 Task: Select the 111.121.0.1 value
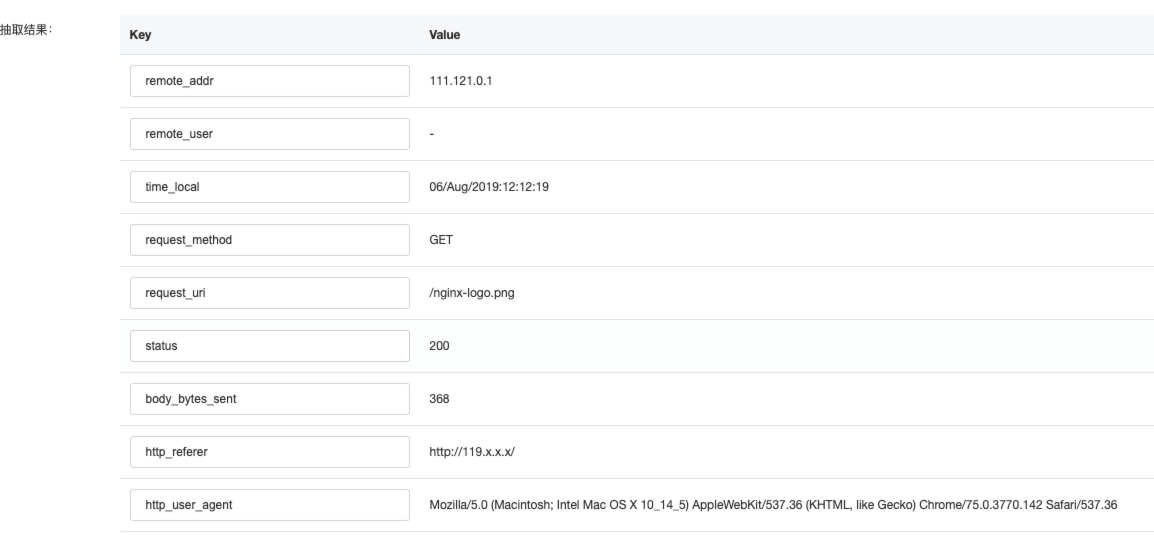(461, 81)
